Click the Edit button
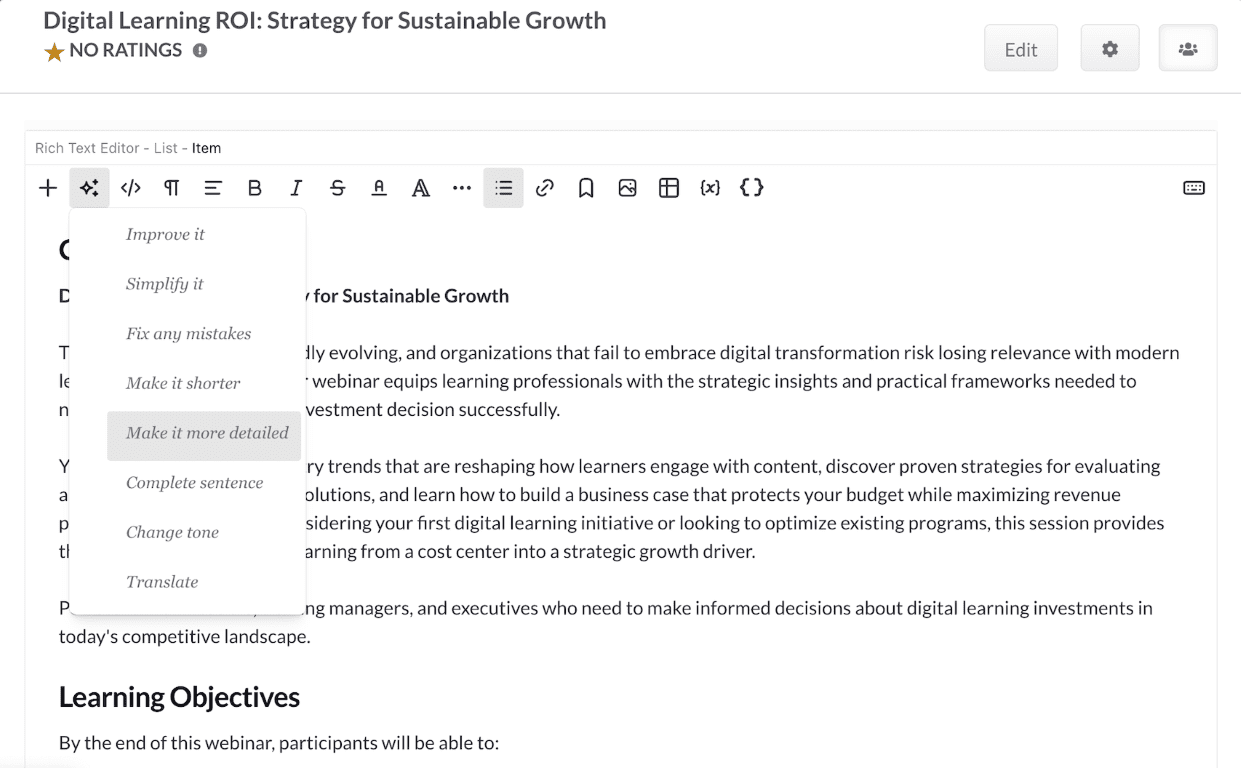This screenshot has width=1241, height=768. pos(1021,49)
